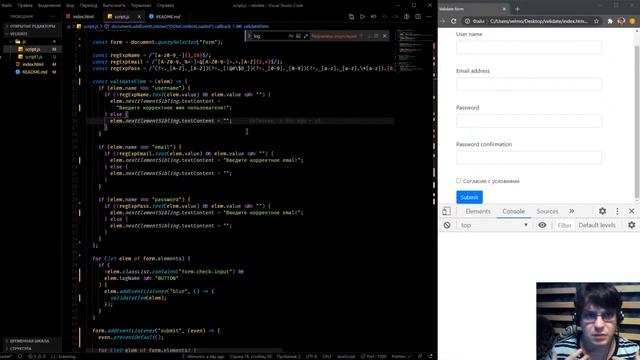
Task: Toggle regular expression in find widget
Action: 306,36
